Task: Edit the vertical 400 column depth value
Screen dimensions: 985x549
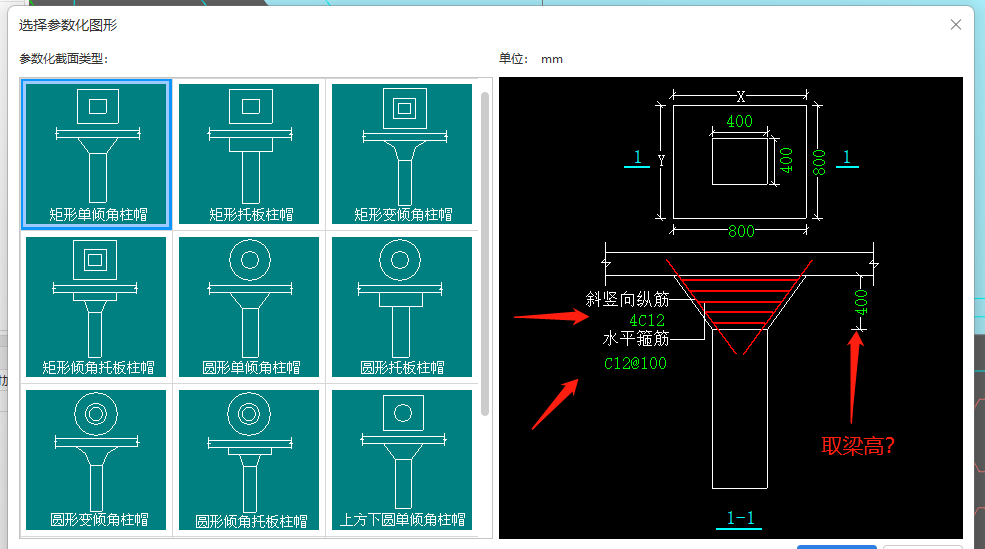Action: click(x=786, y=160)
